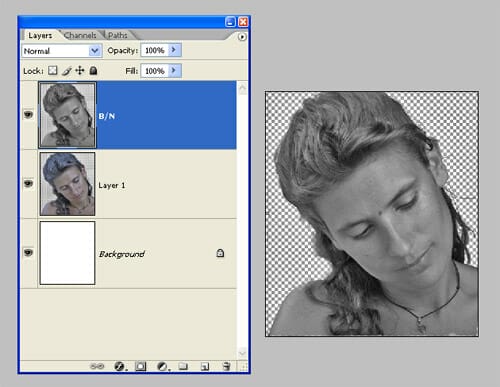Viewport: 500px width, 387px height.
Task: Lock layer position icon
Action: [80, 70]
